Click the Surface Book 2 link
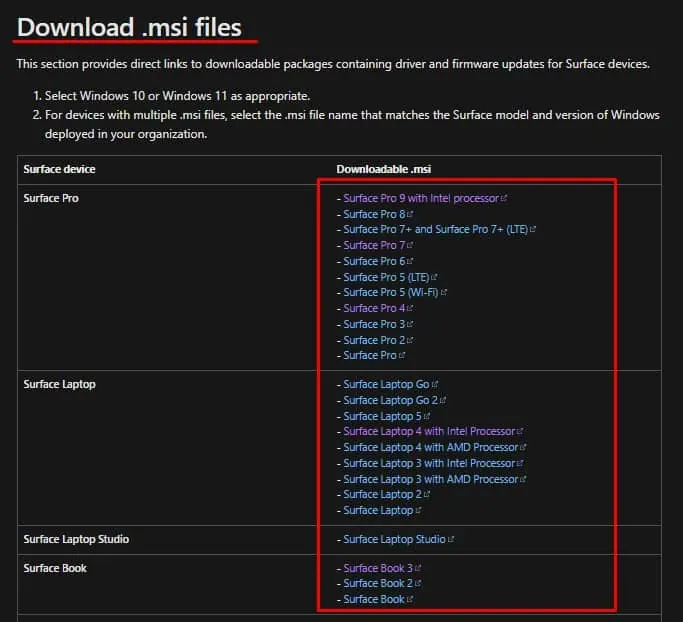683x622 pixels. tap(378, 583)
